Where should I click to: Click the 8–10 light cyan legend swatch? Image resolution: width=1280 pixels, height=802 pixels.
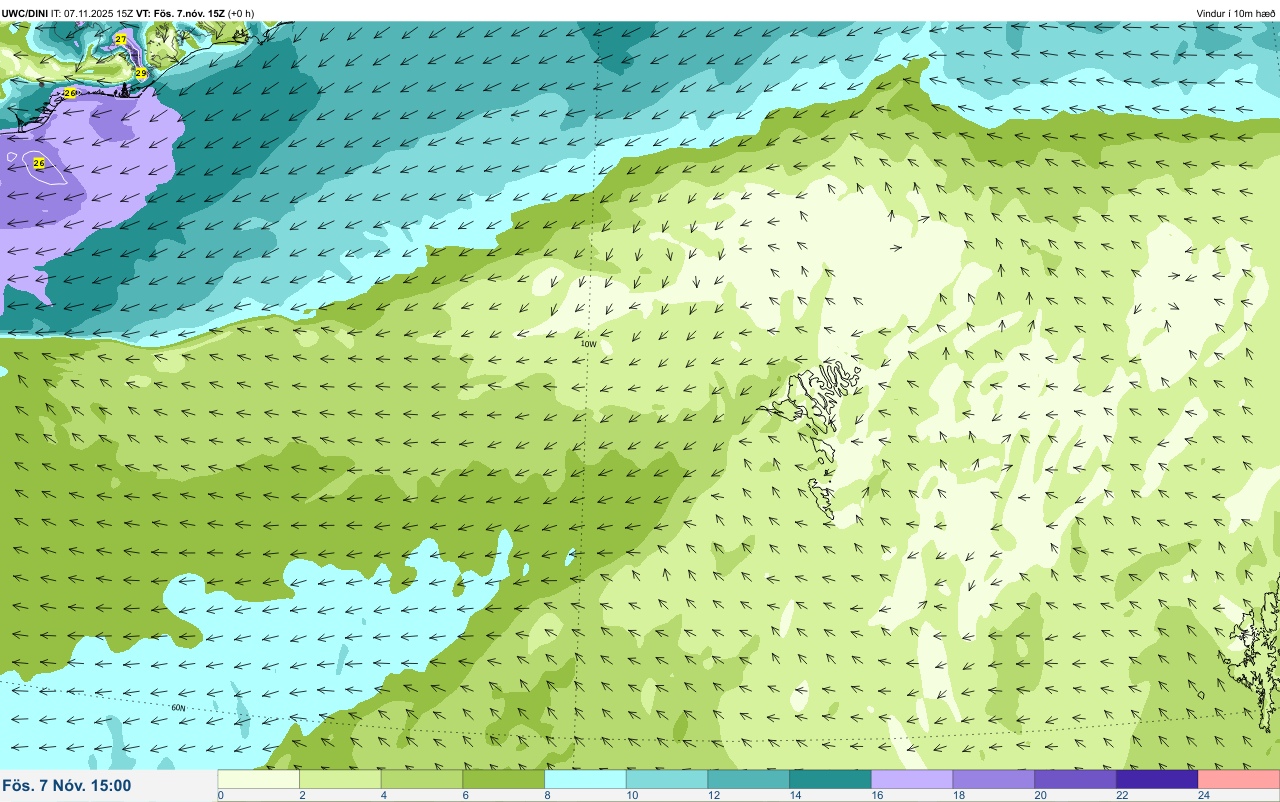click(585, 779)
